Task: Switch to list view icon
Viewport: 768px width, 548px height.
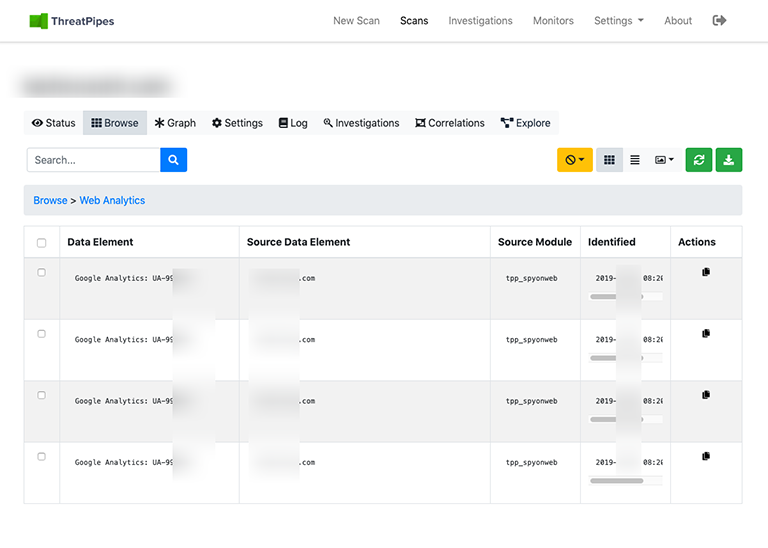Action: [635, 160]
